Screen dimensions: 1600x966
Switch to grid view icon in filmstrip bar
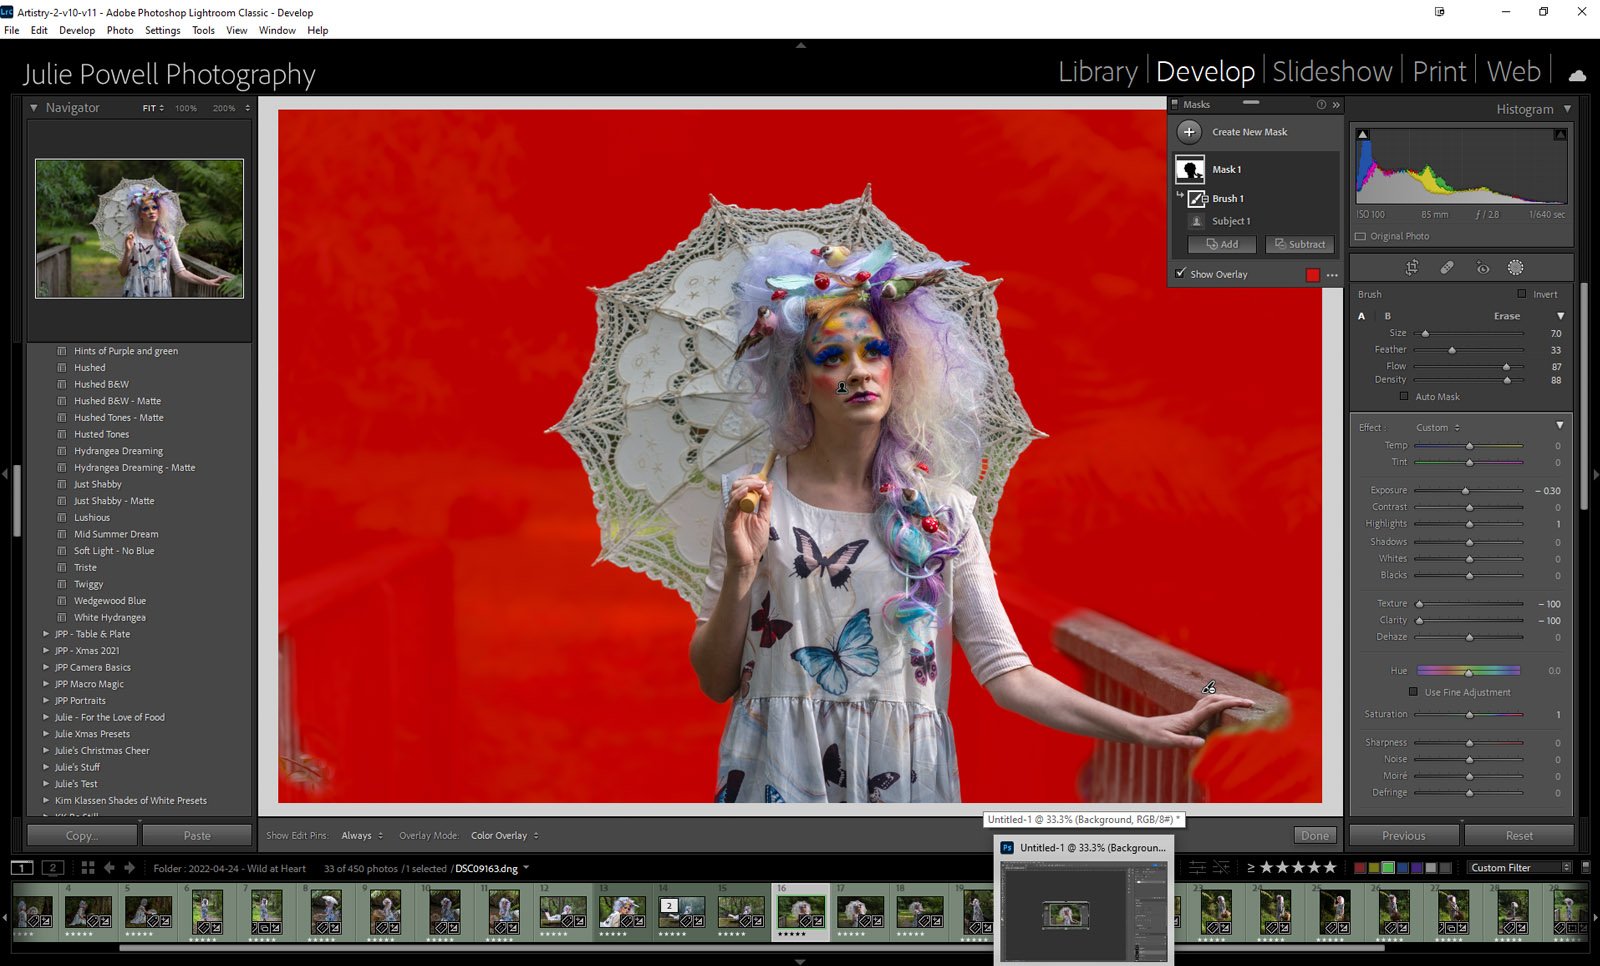click(x=88, y=867)
